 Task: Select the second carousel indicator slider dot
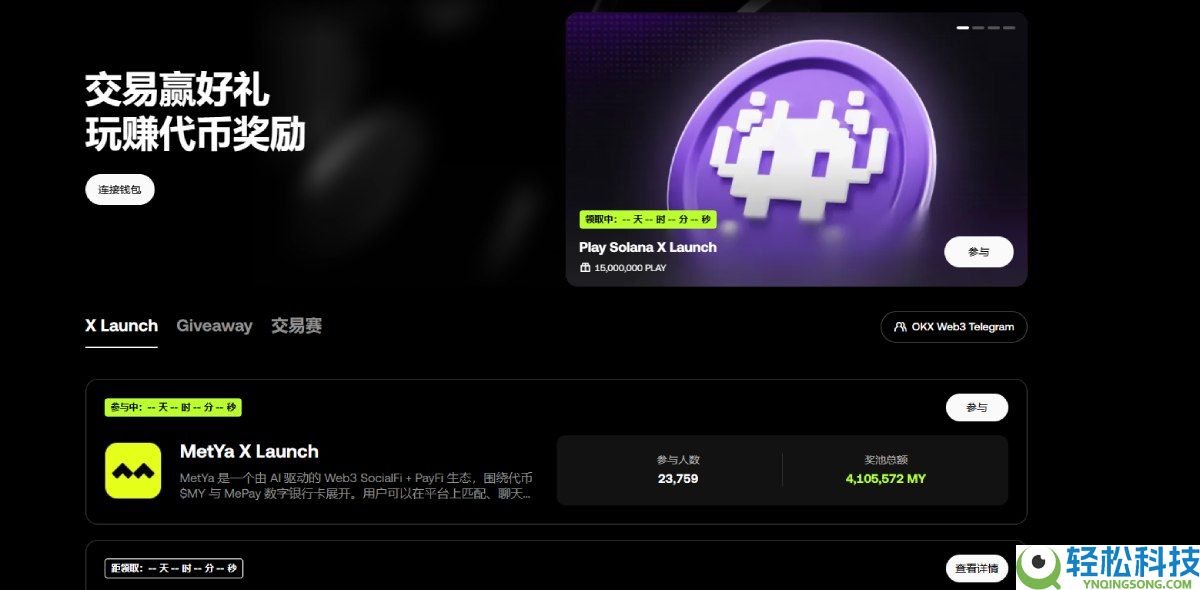pos(980,28)
